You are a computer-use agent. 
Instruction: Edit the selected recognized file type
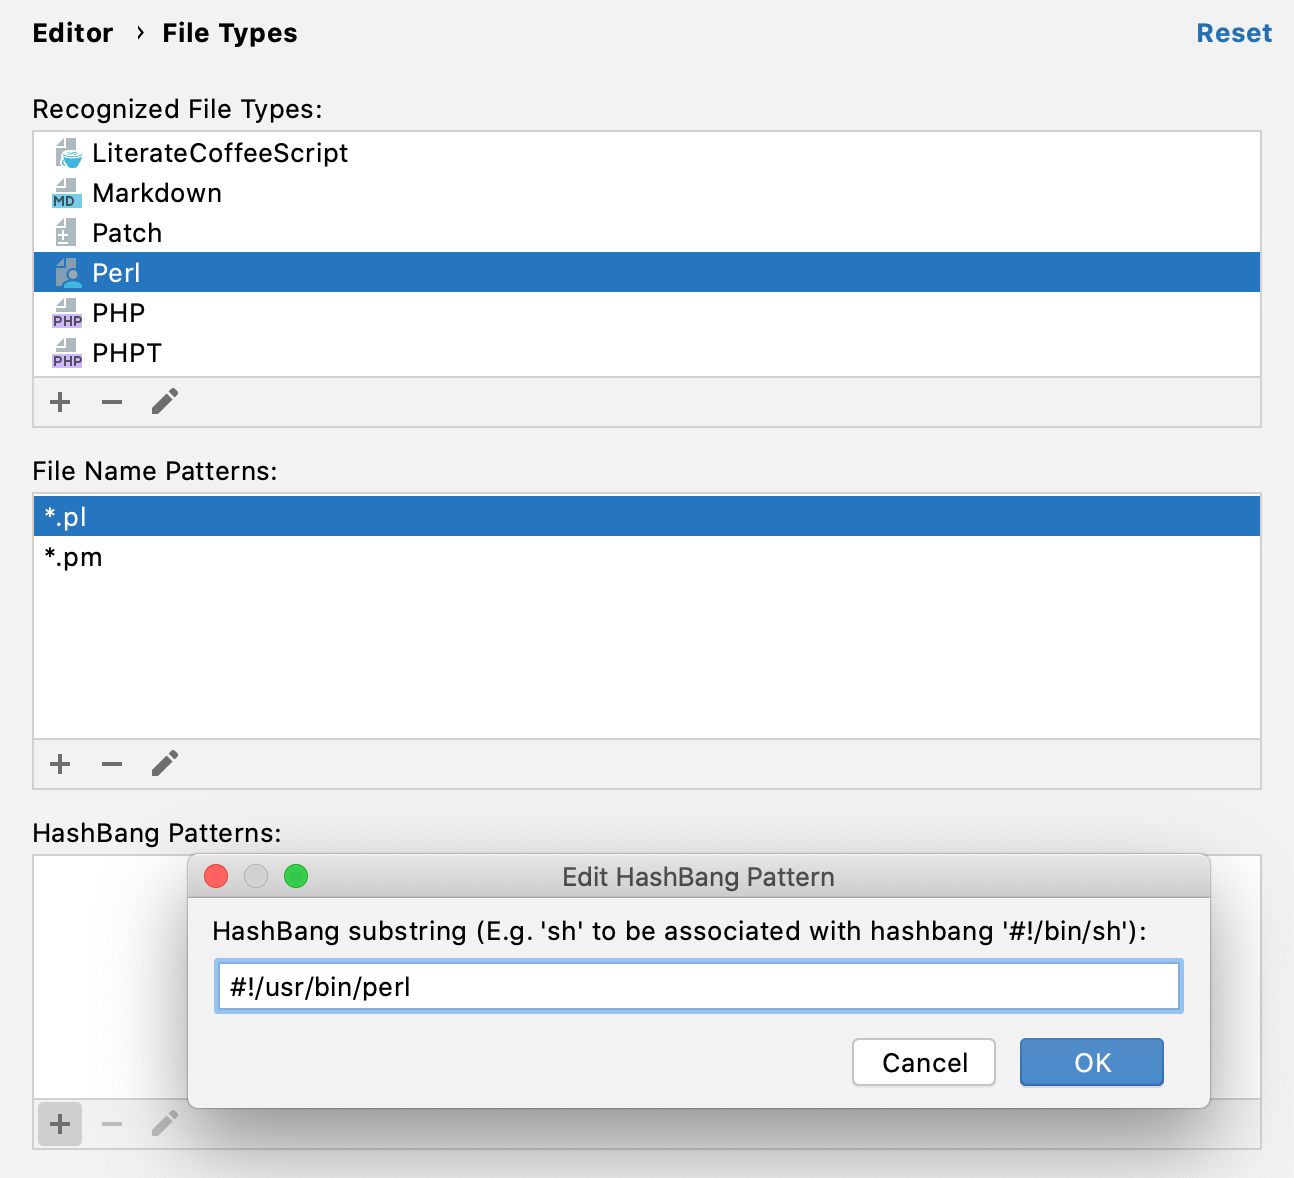pyautogui.click(x=165, y=402)
